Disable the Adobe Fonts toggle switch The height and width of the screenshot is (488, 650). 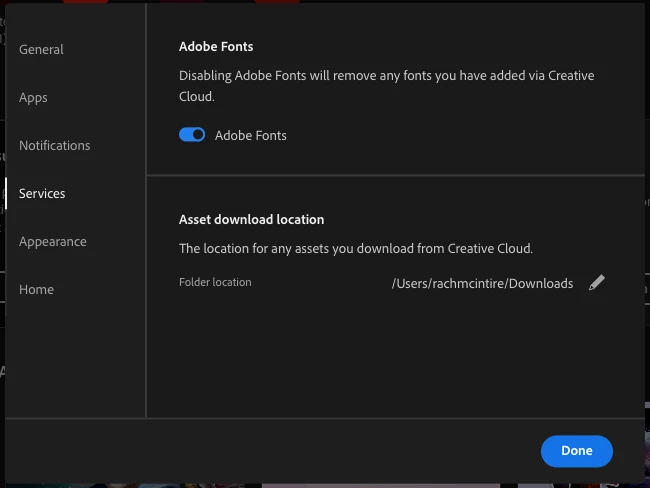(x=192, y=135)
